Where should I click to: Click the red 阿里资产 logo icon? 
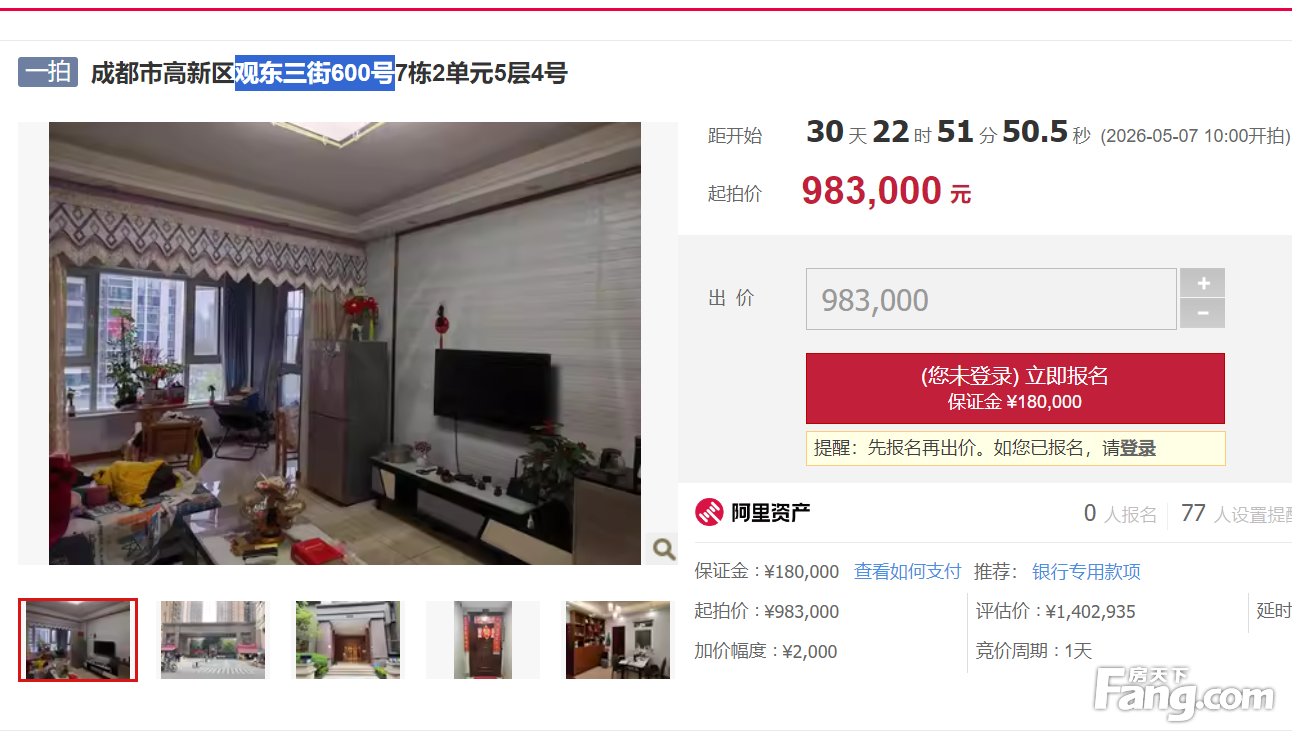(709, 513)
